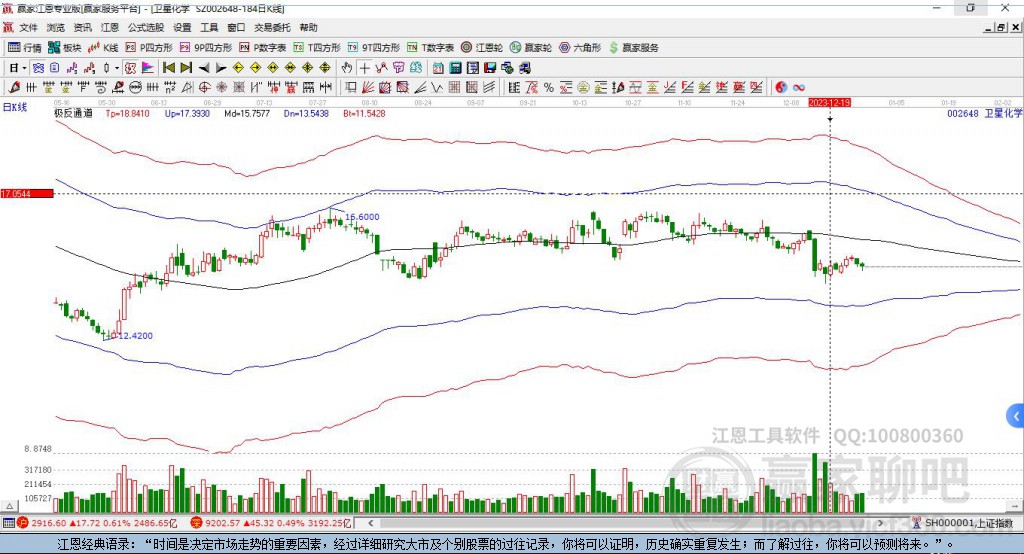
Task: Select the Gann fan lines tool
Action: 368,87
